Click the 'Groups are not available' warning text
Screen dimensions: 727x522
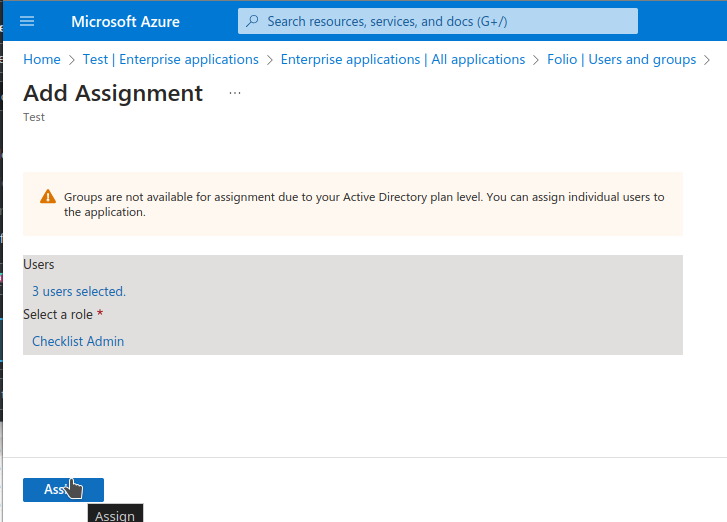pyautogui.click(x=364, y=204)
